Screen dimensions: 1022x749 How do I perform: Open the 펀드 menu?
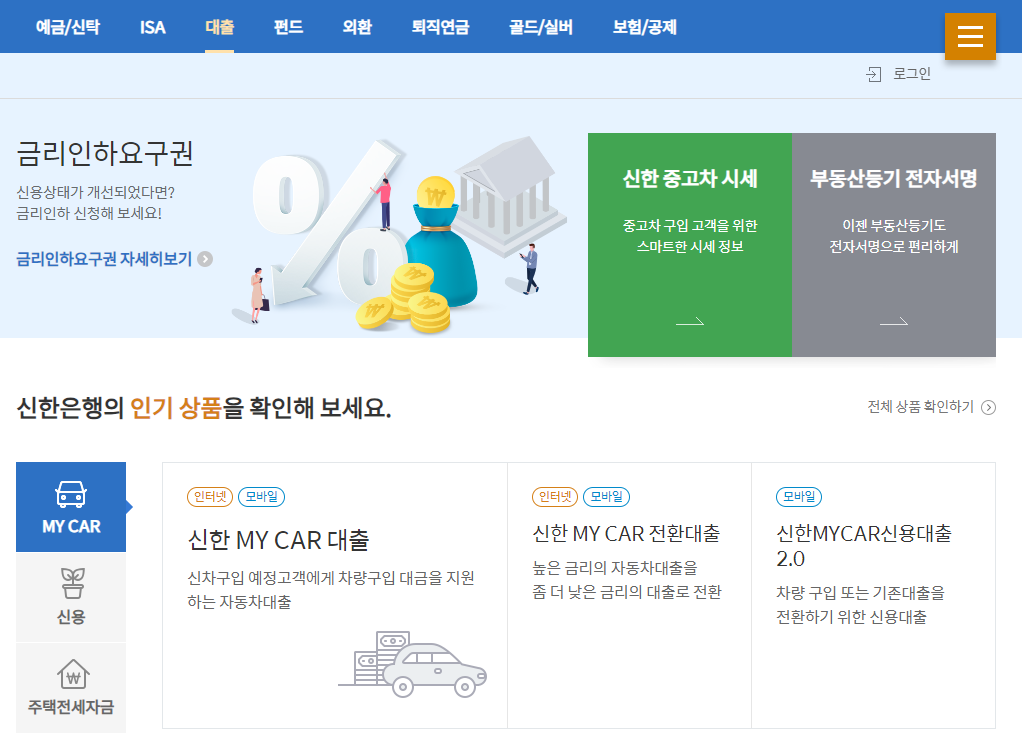click(x=288, y=27)
